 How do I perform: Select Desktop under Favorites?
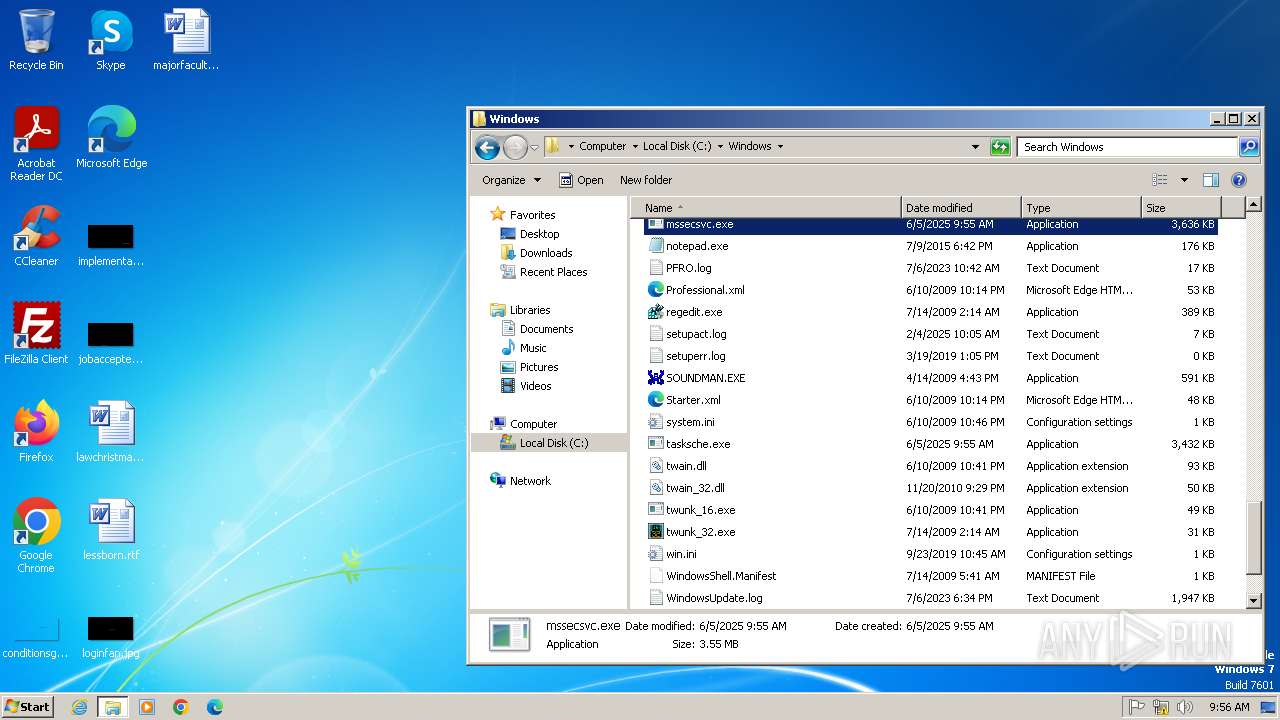coord(539,234)
